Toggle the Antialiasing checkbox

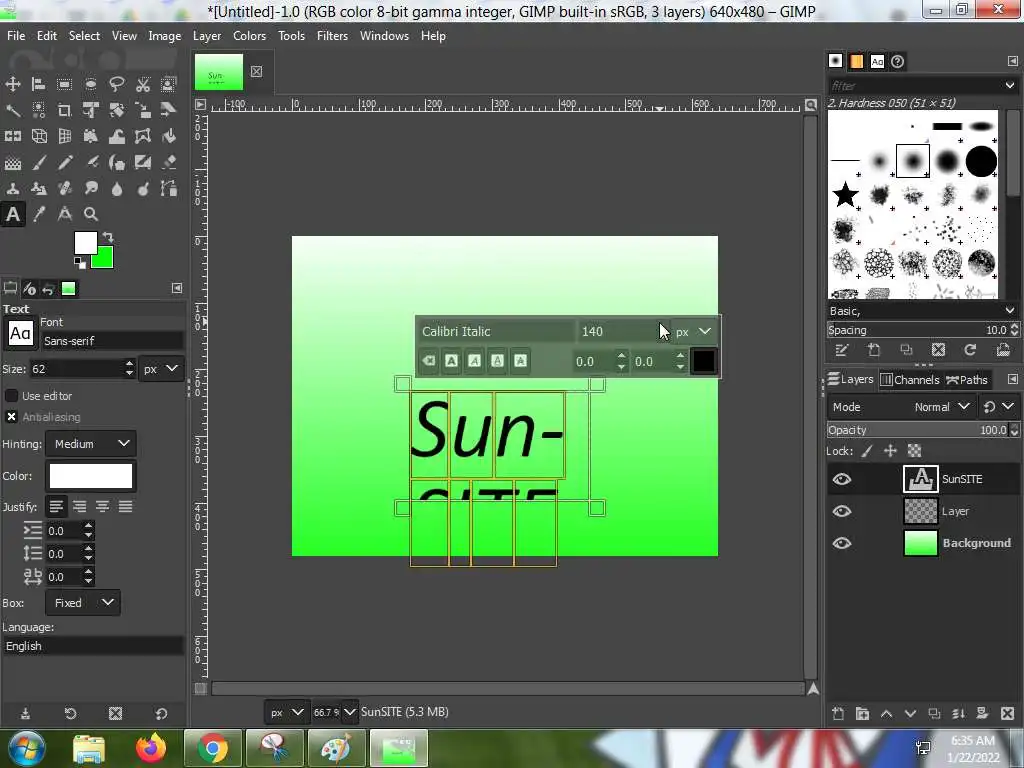point(11,417)
